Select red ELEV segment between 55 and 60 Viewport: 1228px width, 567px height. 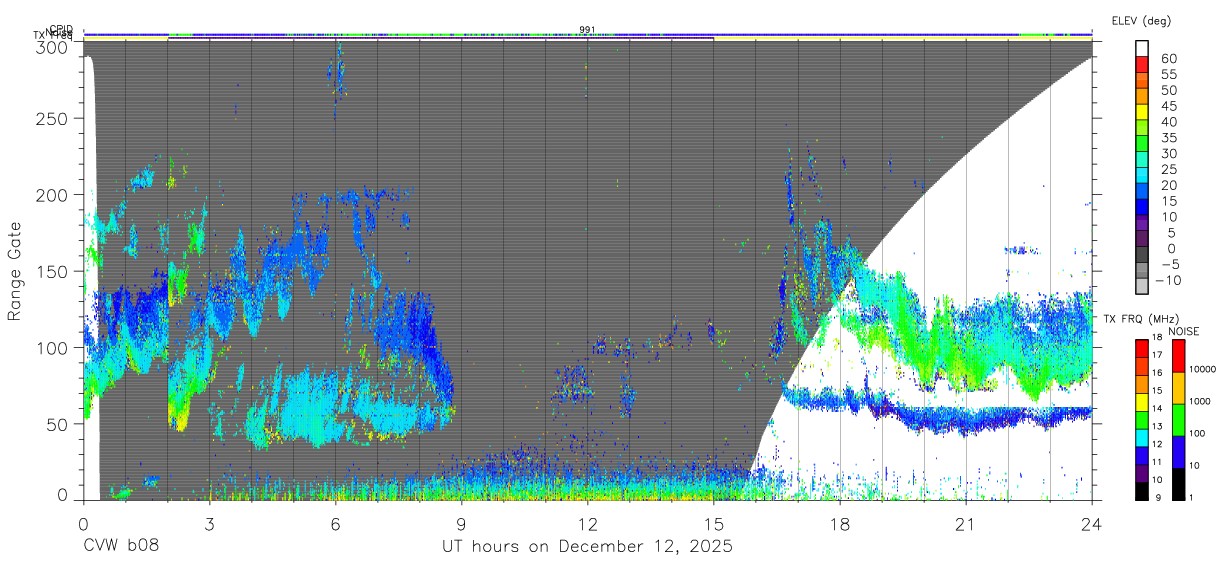coord(1142,66)
